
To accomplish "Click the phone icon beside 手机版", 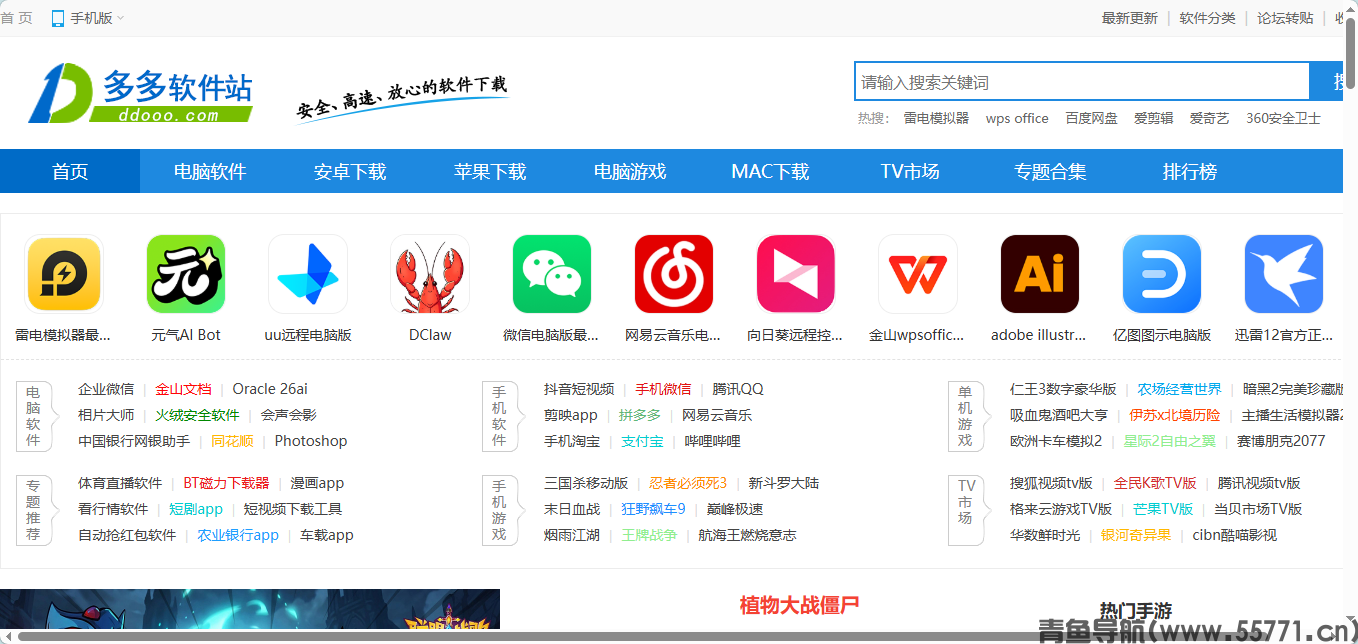I will tap(58, 18).
